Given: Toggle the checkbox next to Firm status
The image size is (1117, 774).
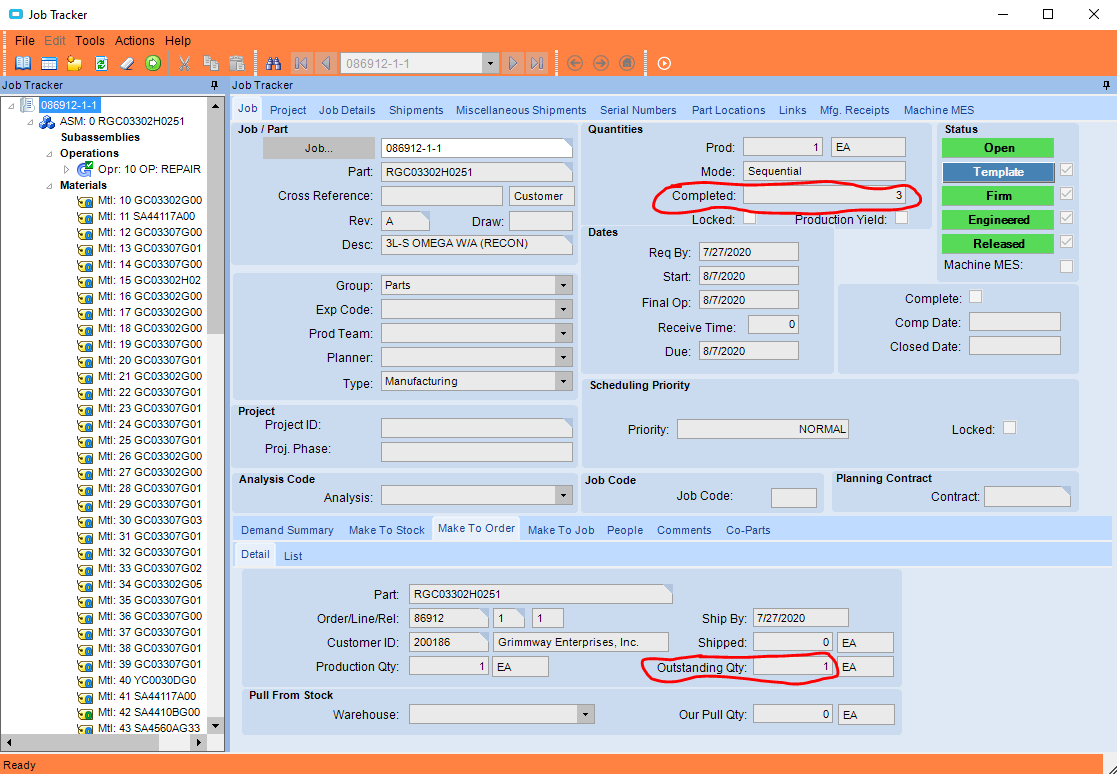Looking at the screenshot, I should [1066, 194].
